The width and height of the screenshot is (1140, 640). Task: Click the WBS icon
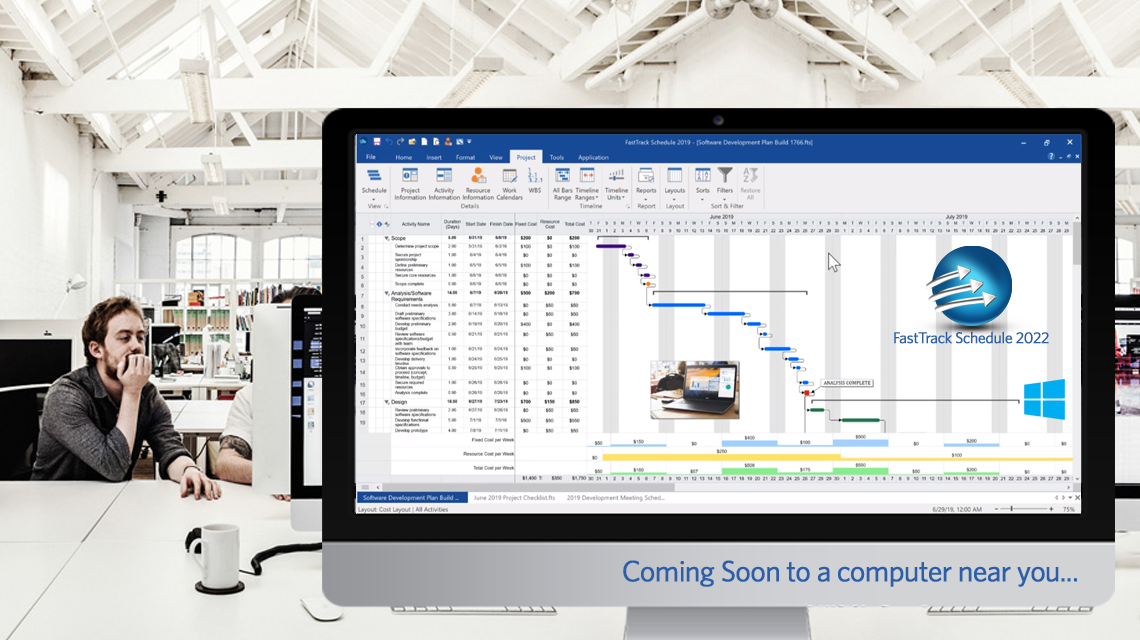click(535, 180)
